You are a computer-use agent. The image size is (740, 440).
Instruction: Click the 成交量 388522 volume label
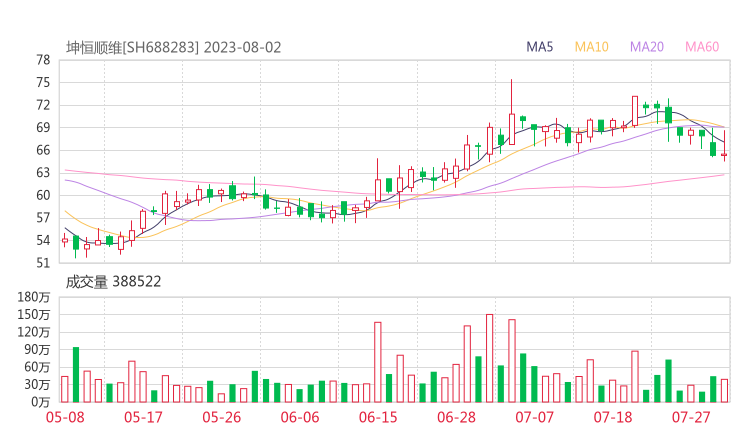[113, 282]
